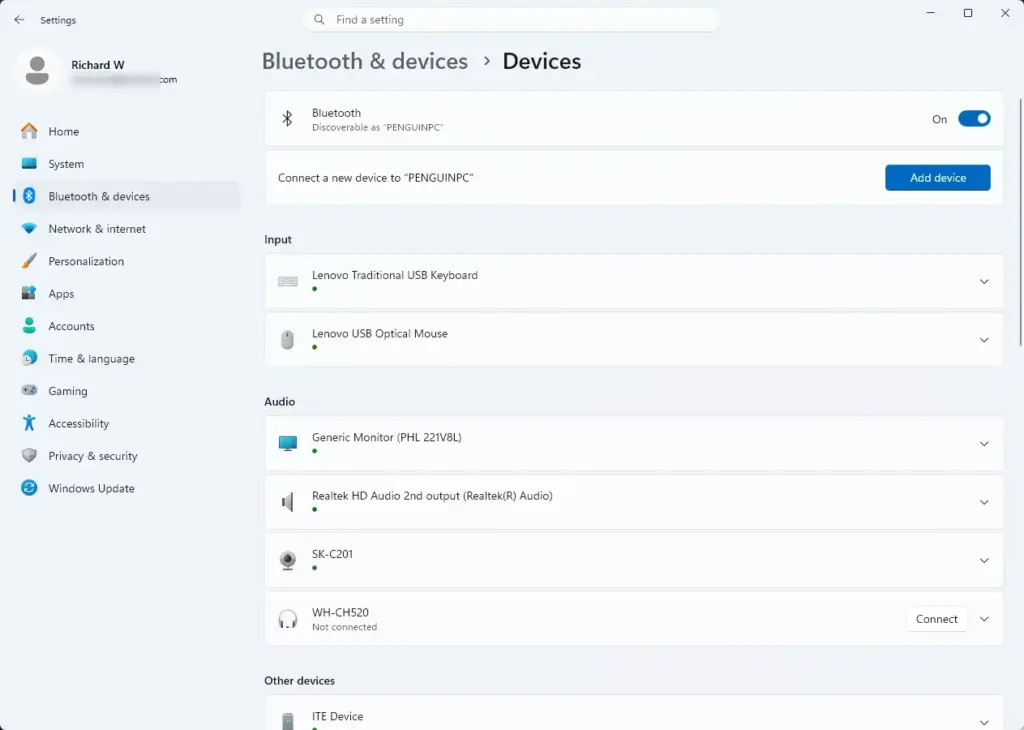Click the System monitor icon
Viewport: 1024px width, 730px height.
click(x=29, y=163)
